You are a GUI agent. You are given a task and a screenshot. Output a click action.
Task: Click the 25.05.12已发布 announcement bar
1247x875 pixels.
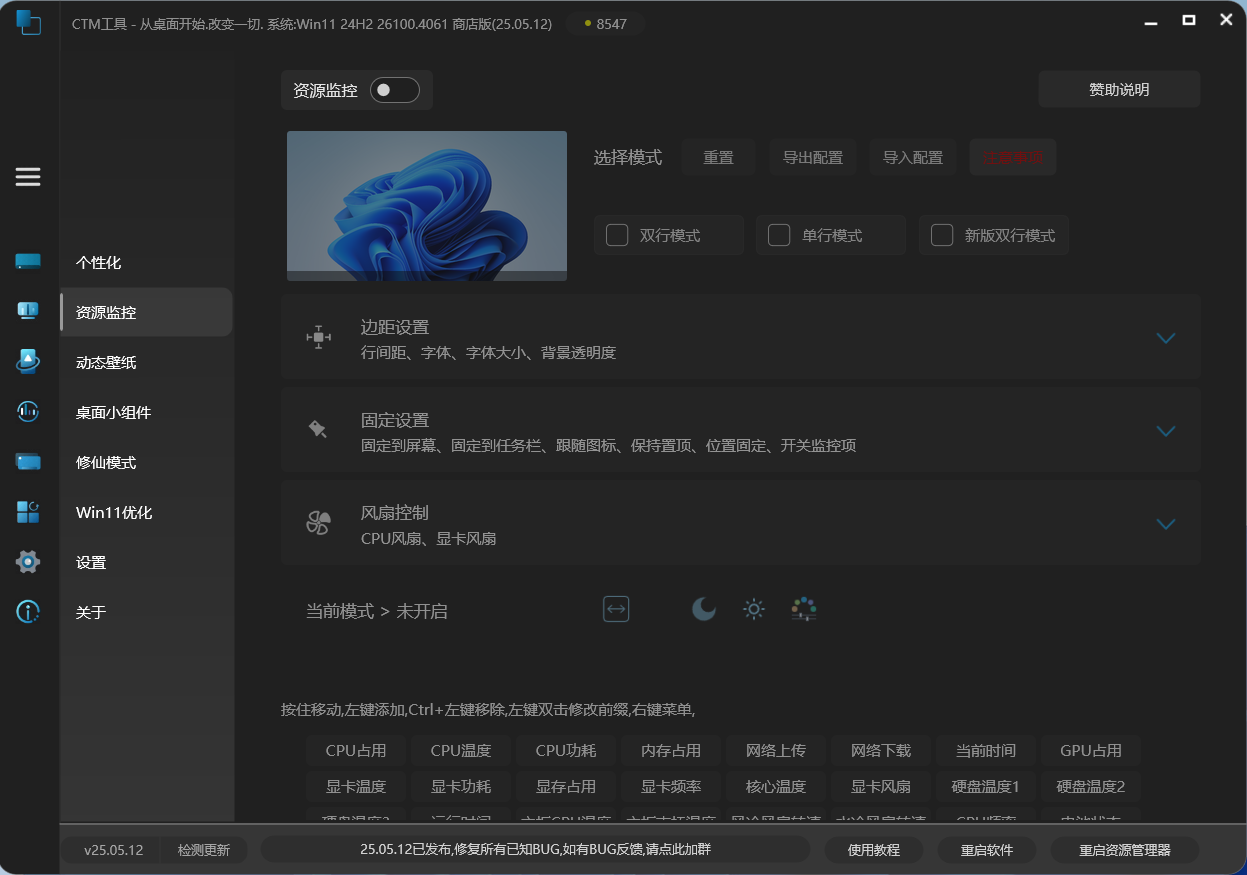click(535, 849)
